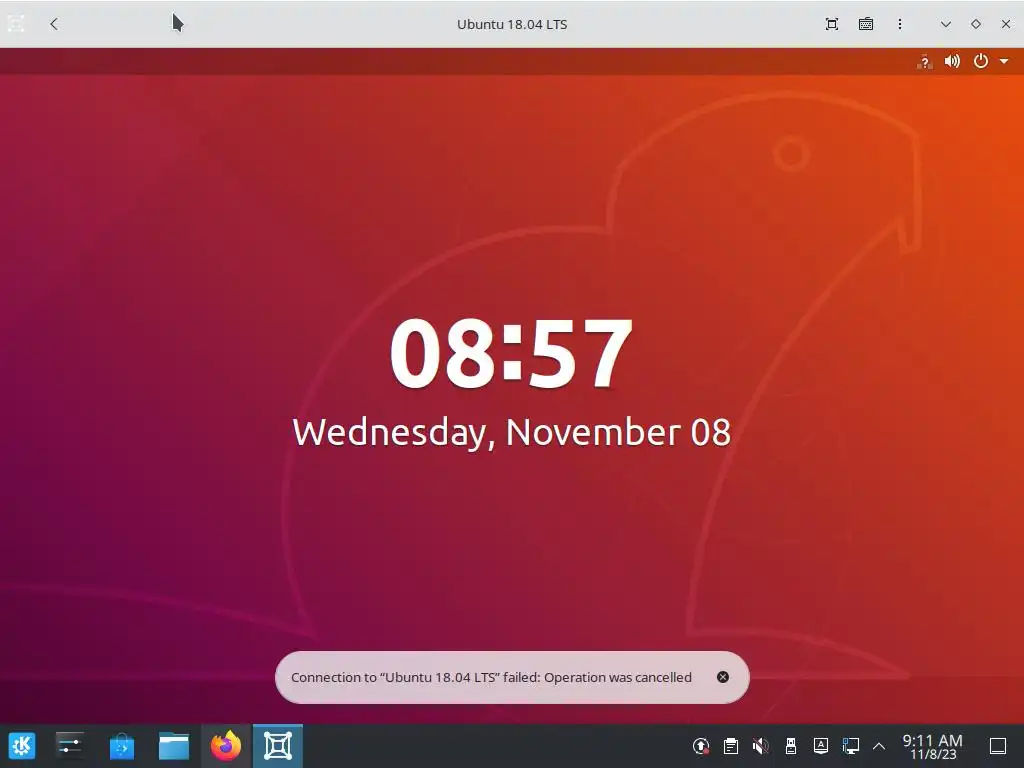
Task: Expand the Ubuntu system menu arrow
Action: click(1004, 61)
